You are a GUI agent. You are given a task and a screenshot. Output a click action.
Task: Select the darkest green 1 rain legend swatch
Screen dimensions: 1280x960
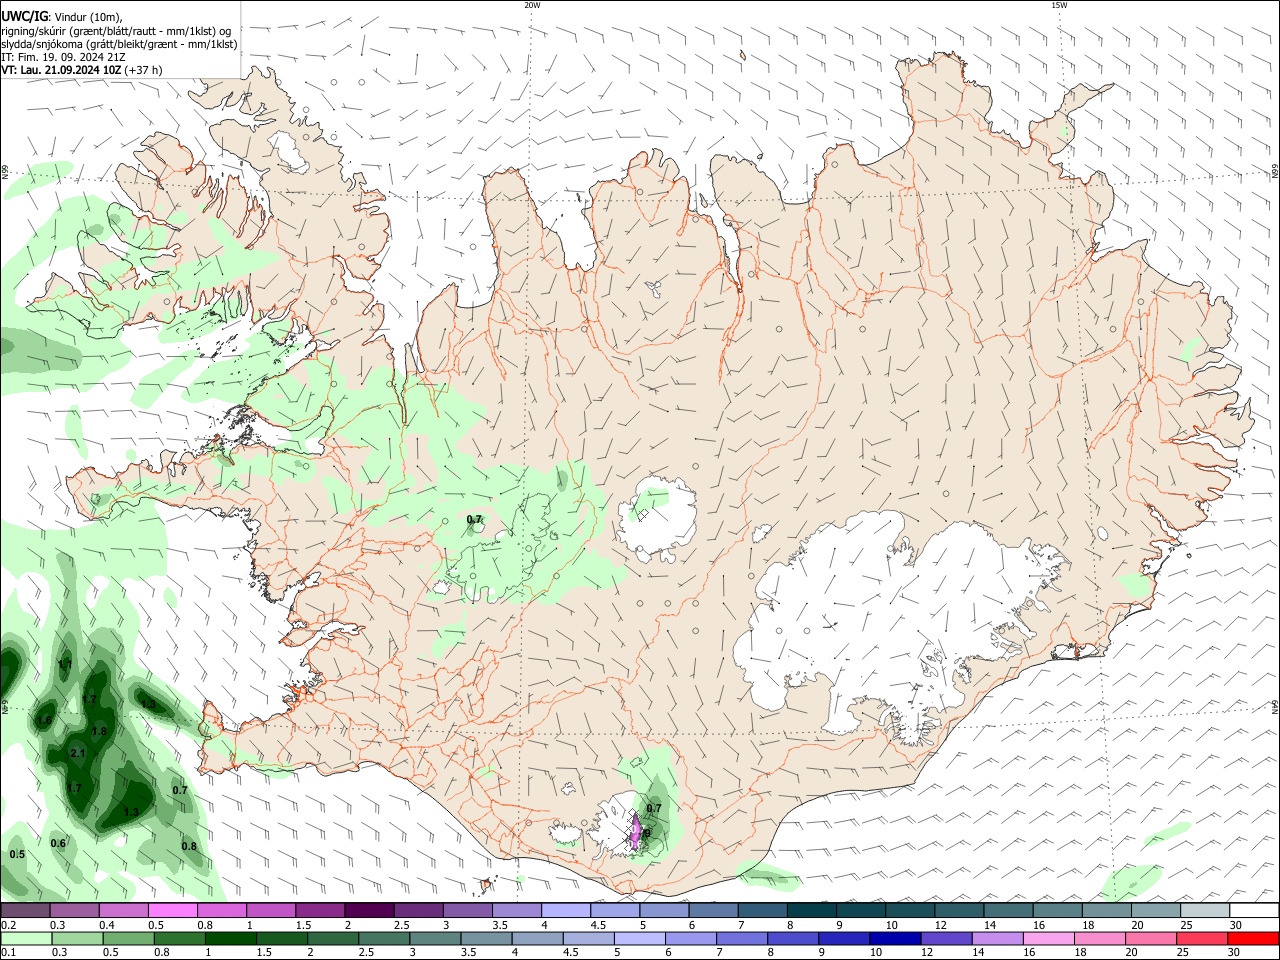tap(231, 938)
